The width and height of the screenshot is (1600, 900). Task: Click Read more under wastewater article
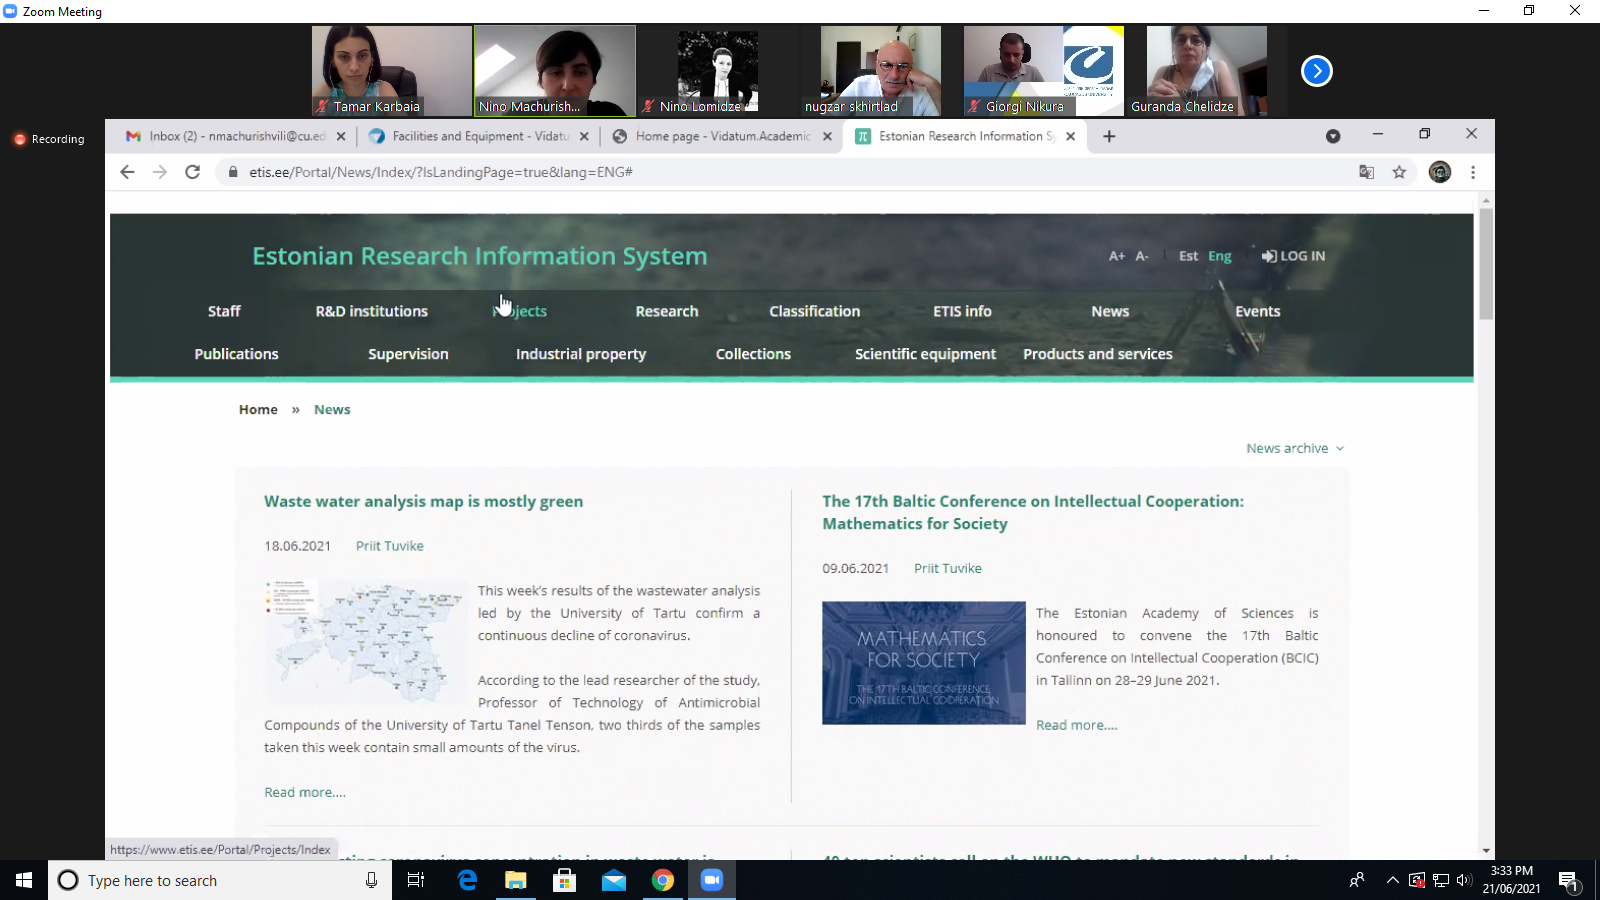tap(305, 792)
